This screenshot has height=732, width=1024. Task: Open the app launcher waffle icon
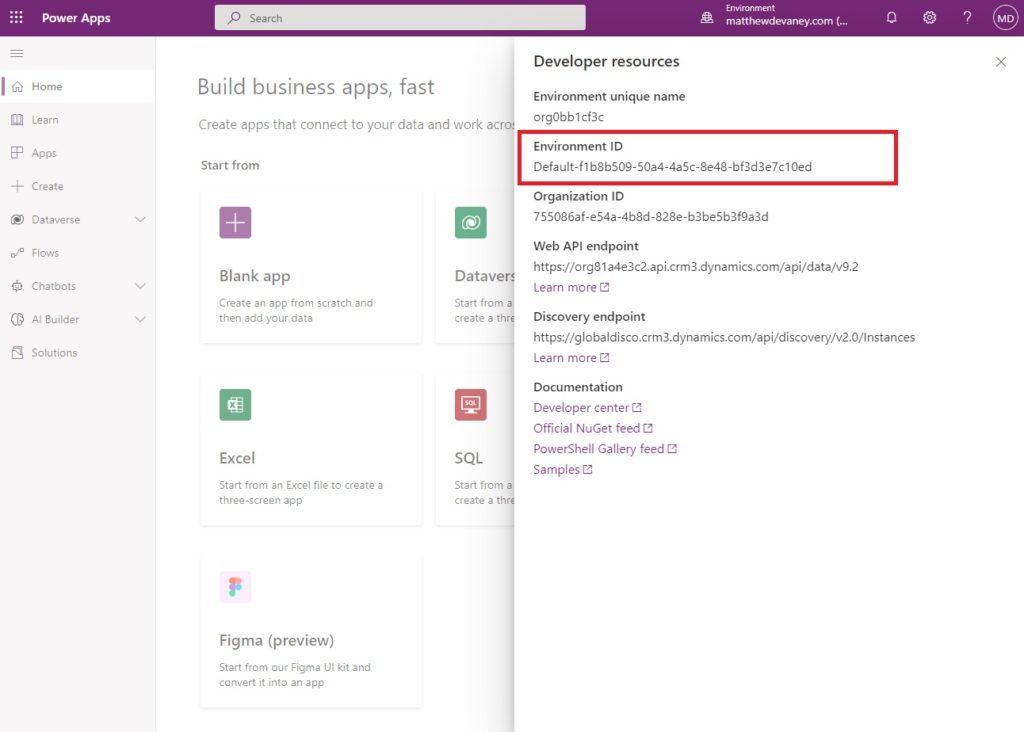point(16,18)
